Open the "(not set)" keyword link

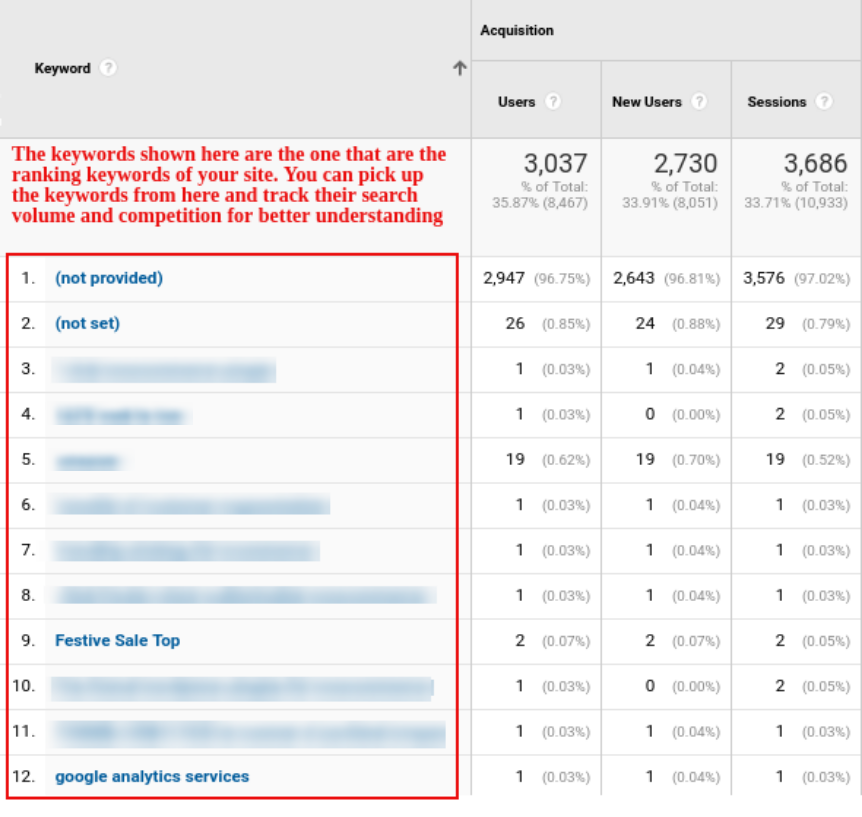[87, 323]
